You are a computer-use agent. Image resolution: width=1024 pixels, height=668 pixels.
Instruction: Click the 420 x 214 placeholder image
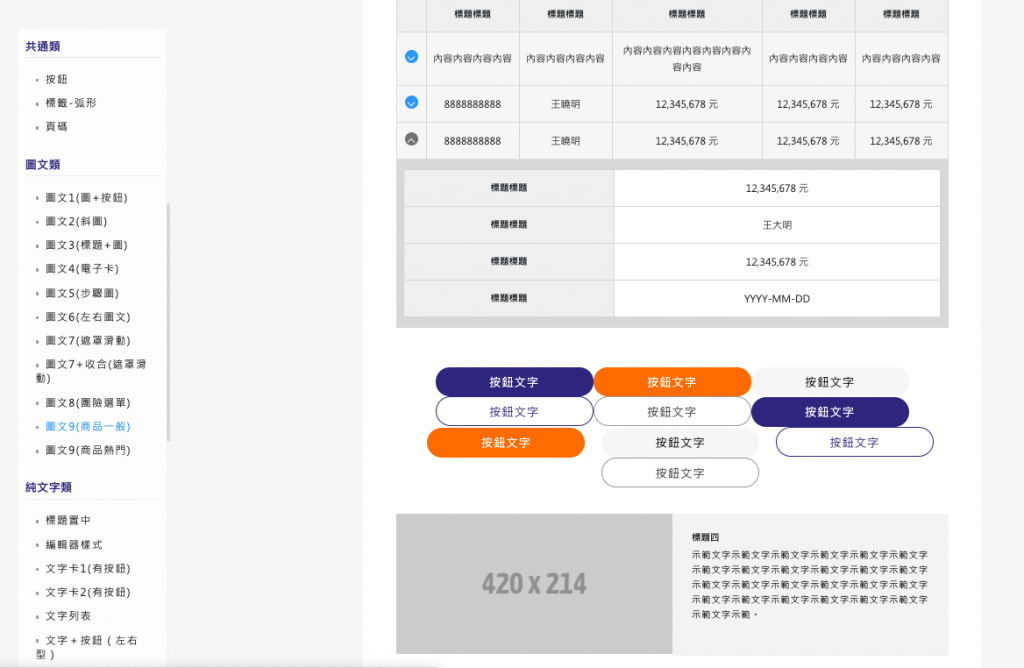[x=534, y=584]
